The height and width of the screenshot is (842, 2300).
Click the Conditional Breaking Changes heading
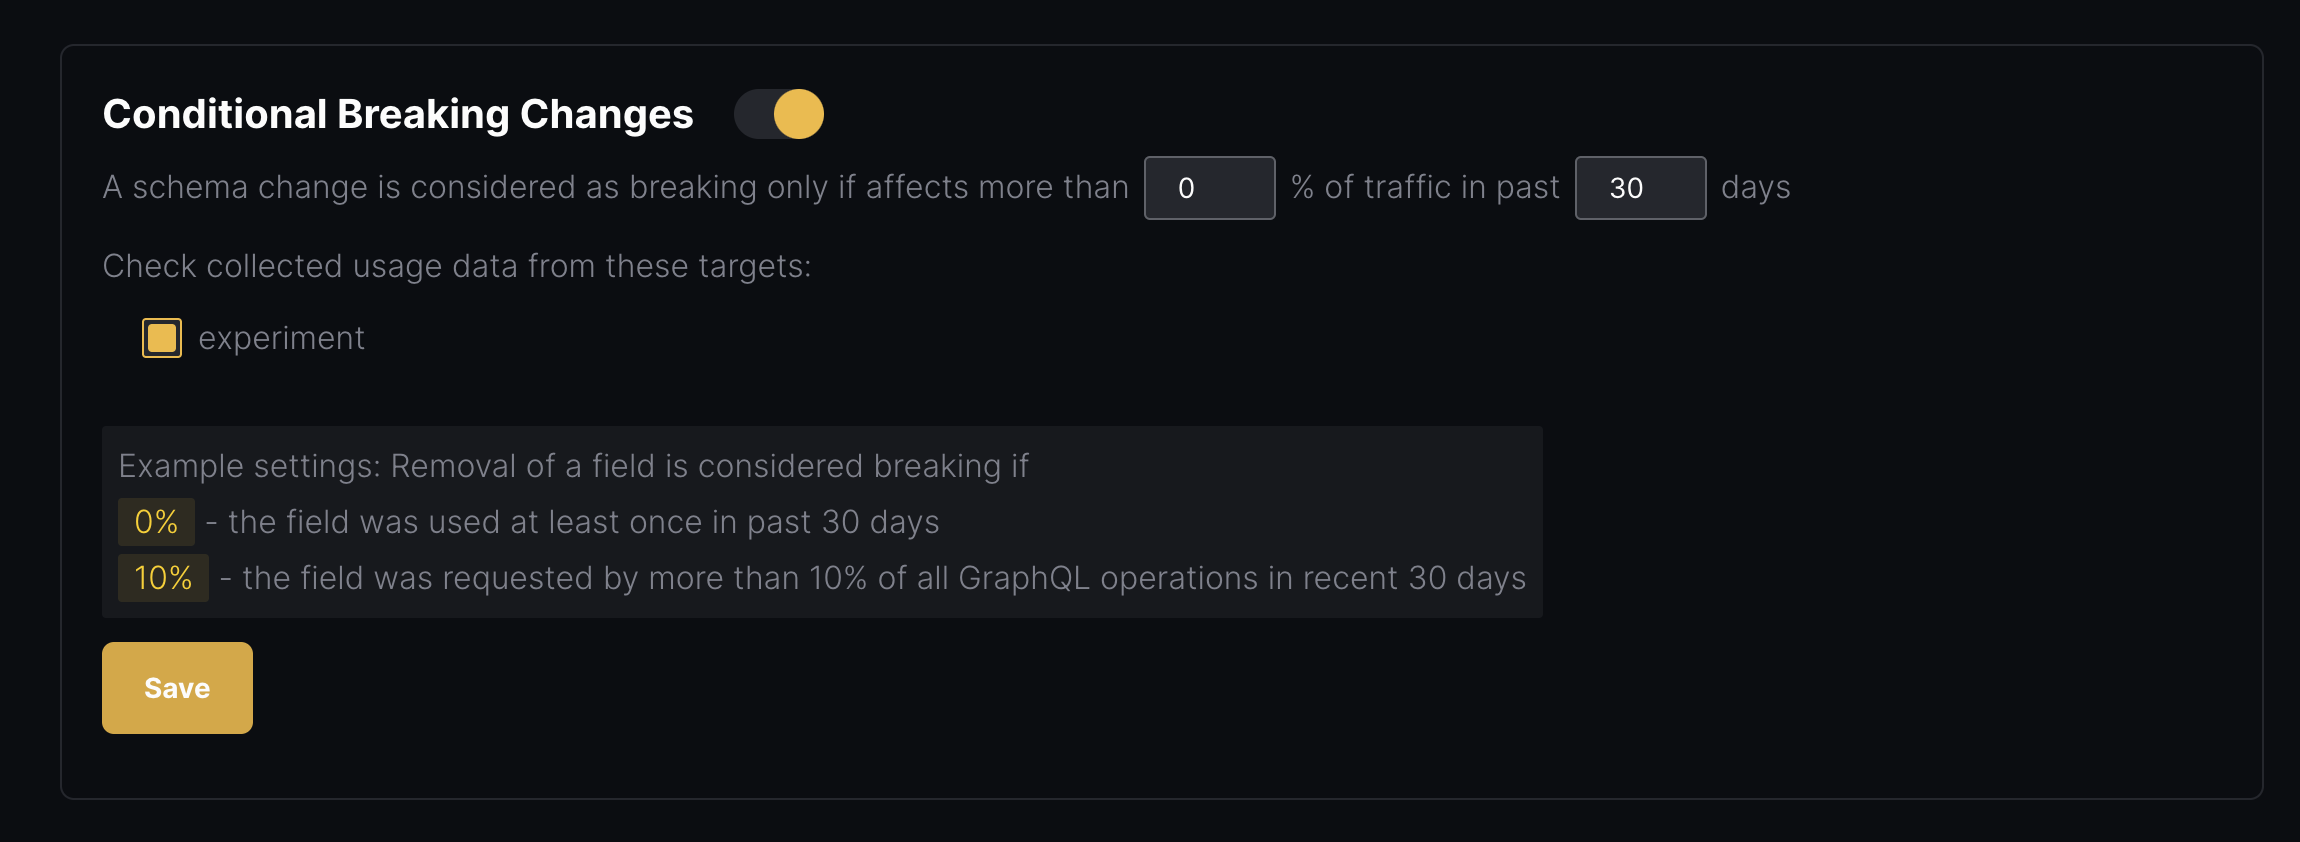point(398,113)
